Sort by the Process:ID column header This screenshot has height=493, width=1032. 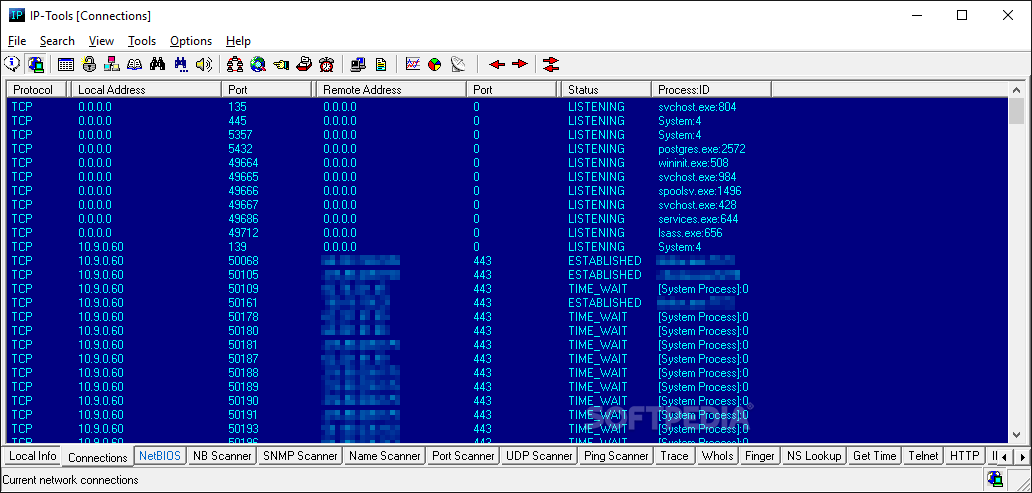point(711,90)
